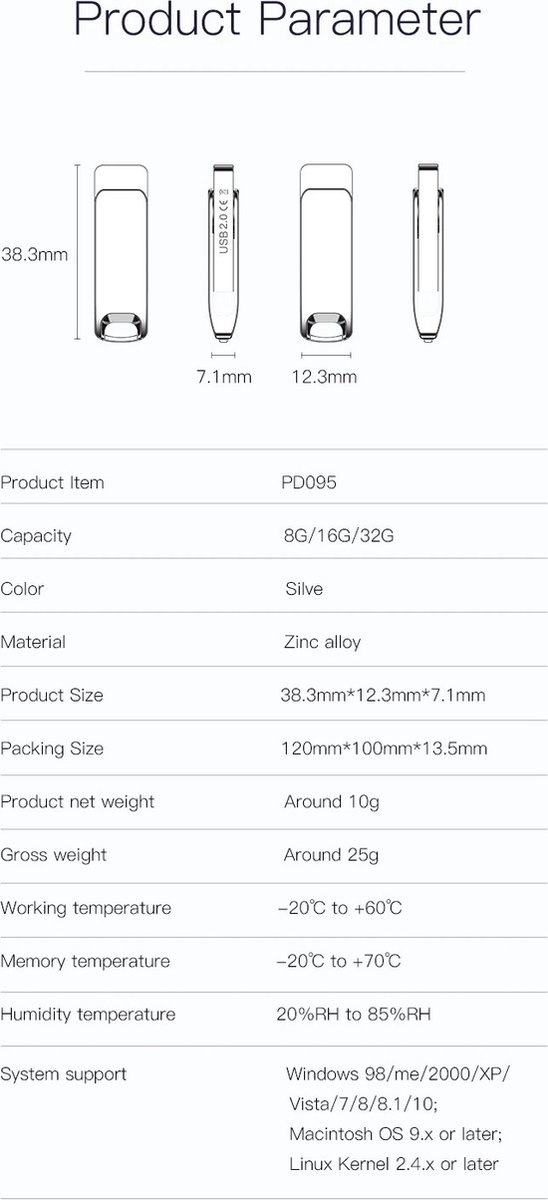The image size is (548, 1200).
Task: Click the System support row label
Action: click(64, 1075)
